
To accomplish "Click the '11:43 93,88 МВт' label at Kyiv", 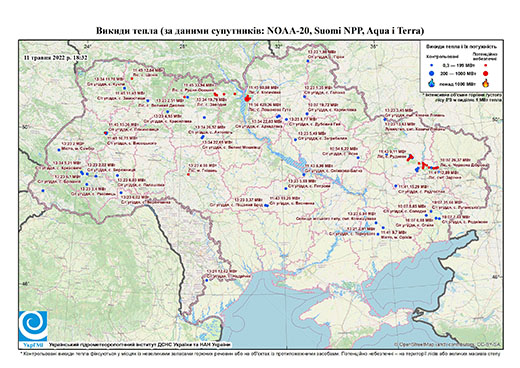I will tap(263, 87).
